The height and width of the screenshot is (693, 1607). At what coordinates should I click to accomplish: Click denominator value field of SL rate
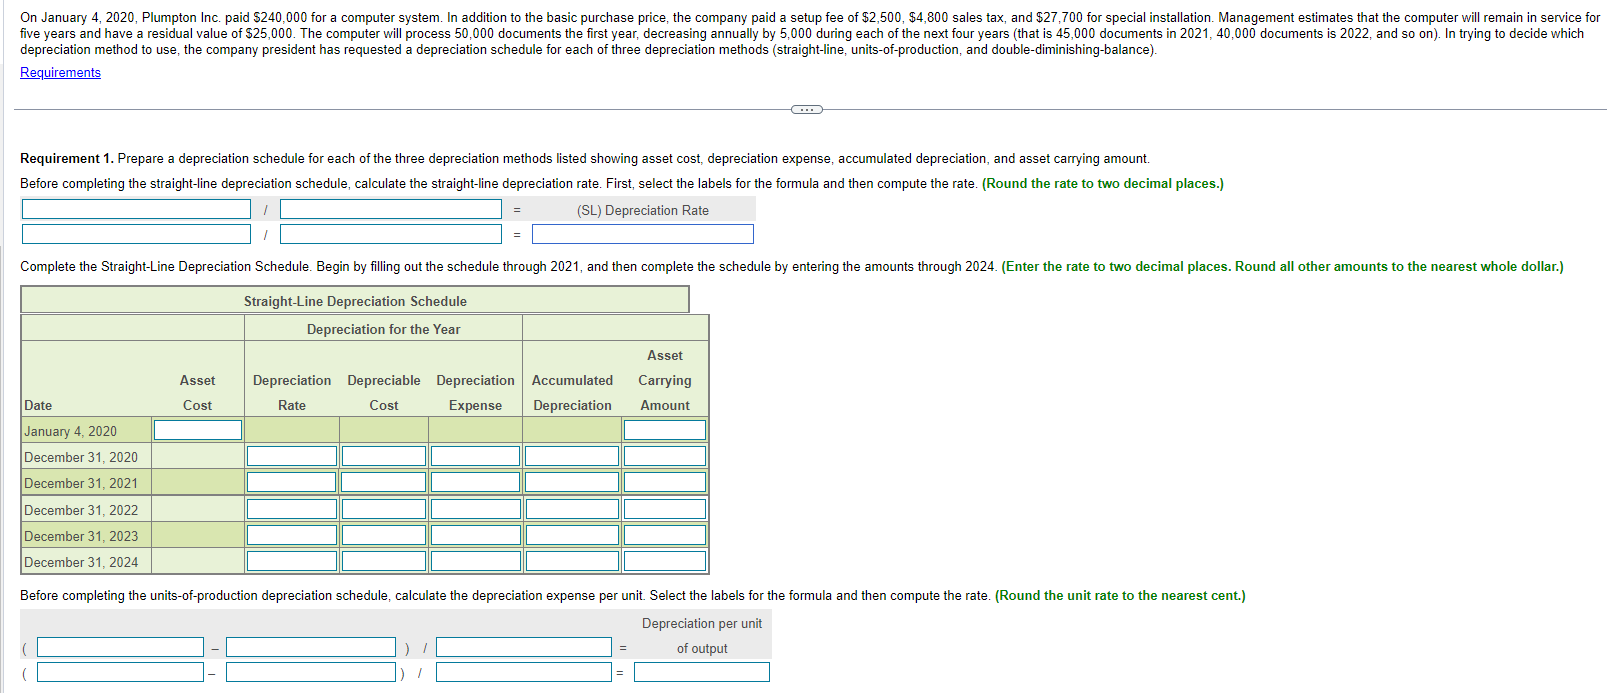(391, 234)
